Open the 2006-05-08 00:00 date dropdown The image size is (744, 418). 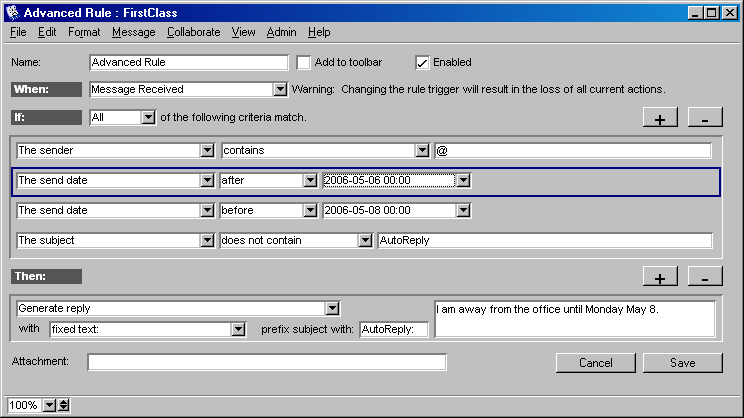[x=464, y=210]
